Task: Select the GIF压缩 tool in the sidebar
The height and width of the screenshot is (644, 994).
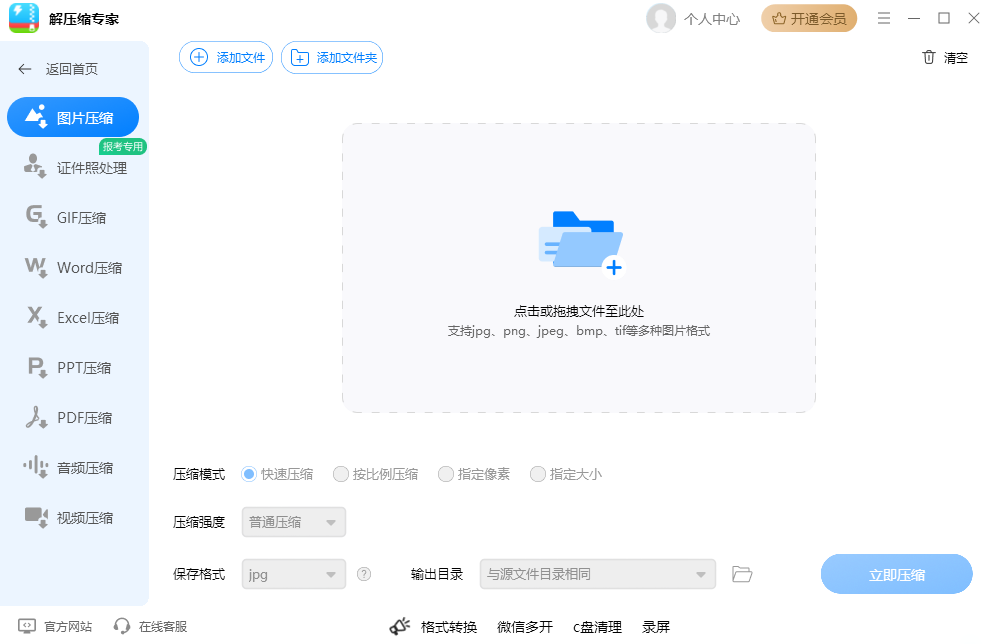Action: click(x=72, y=217)
